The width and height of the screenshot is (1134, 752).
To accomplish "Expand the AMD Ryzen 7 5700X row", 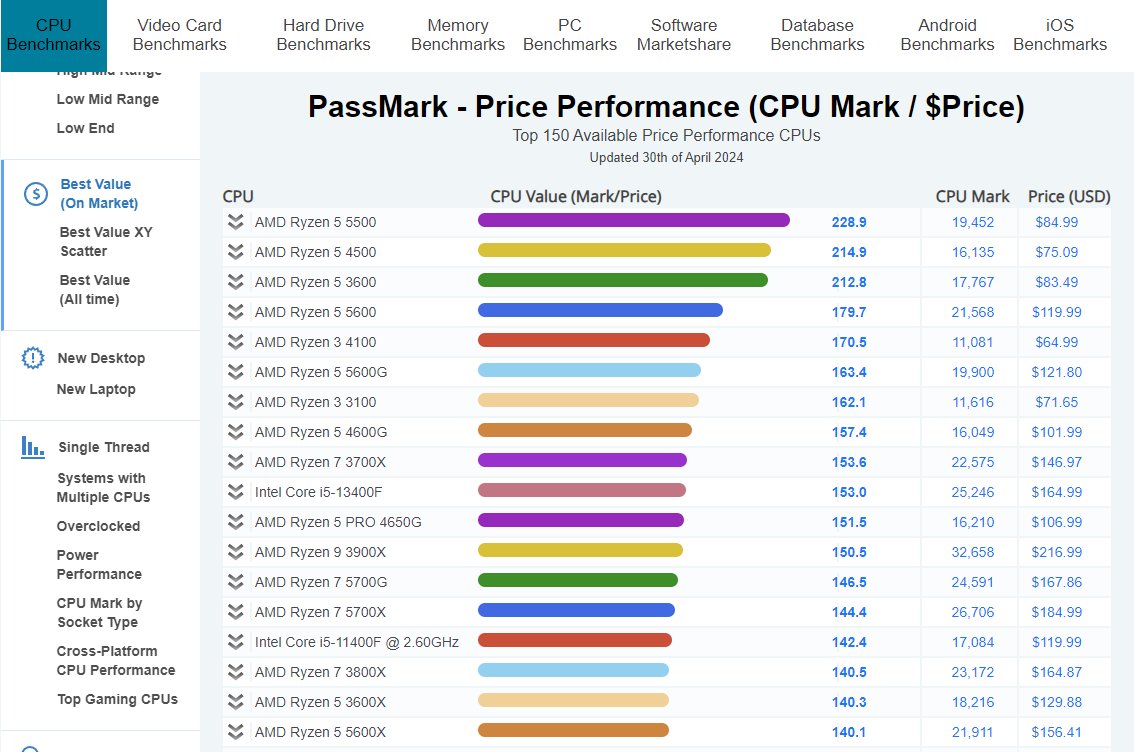I will (x=235, y=612).
